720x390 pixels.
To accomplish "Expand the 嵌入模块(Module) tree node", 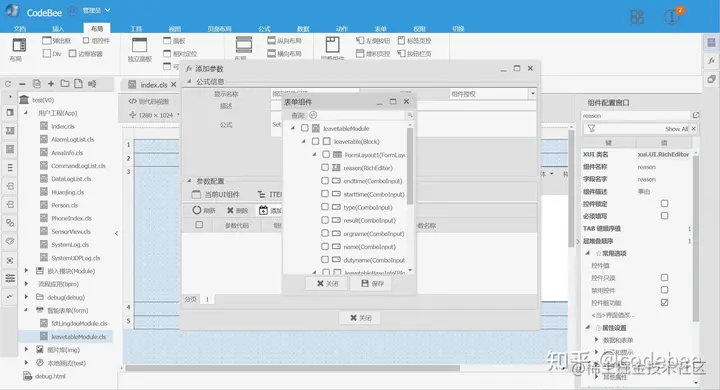I will coord(26,271).
